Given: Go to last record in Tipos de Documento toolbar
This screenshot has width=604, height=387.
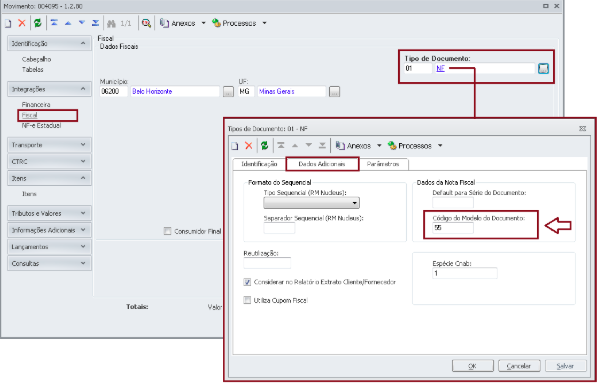Looking at the screenshot, I should [322, 146].
